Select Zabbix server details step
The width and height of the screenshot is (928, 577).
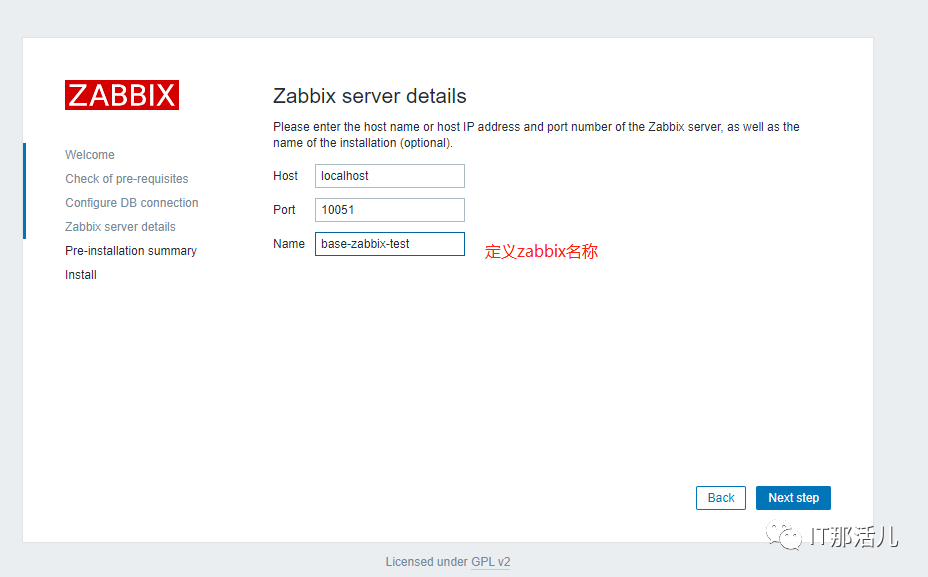[x=120, y=227]
